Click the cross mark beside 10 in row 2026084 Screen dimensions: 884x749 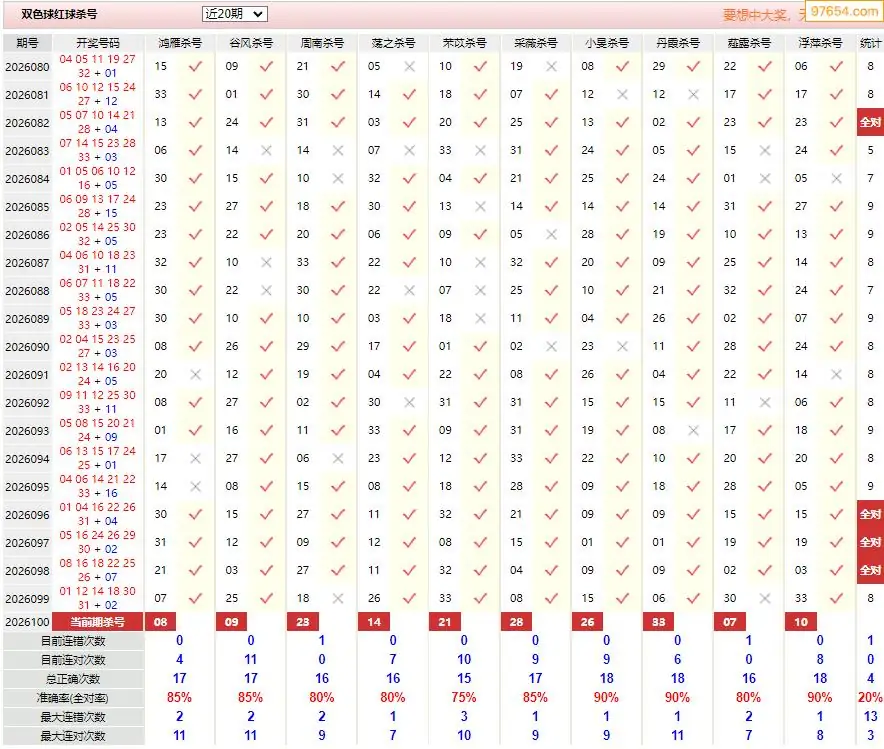coord(338,178)
